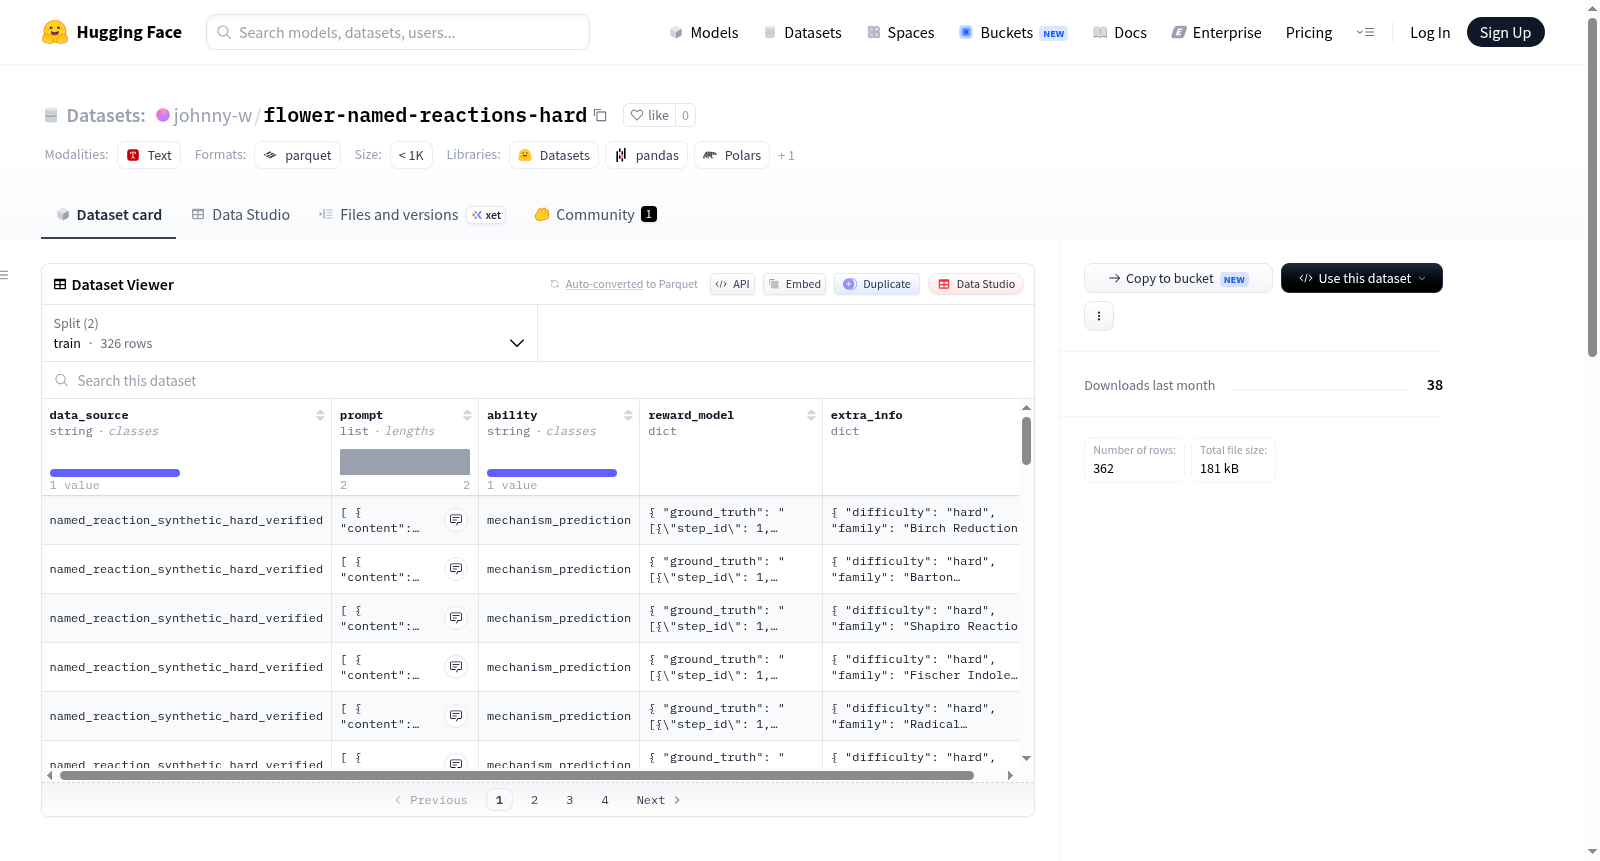The height and width of the screenshot is (861, 1600).
Task: Click Next page link
Action: coord(659,800)
